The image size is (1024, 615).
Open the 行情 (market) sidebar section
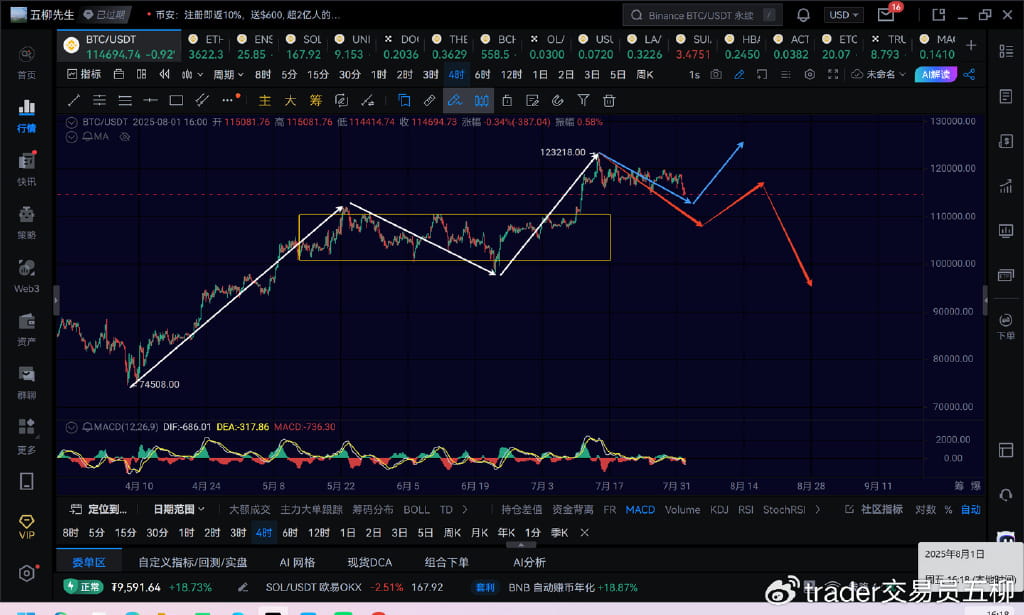(x=26, y=115)
